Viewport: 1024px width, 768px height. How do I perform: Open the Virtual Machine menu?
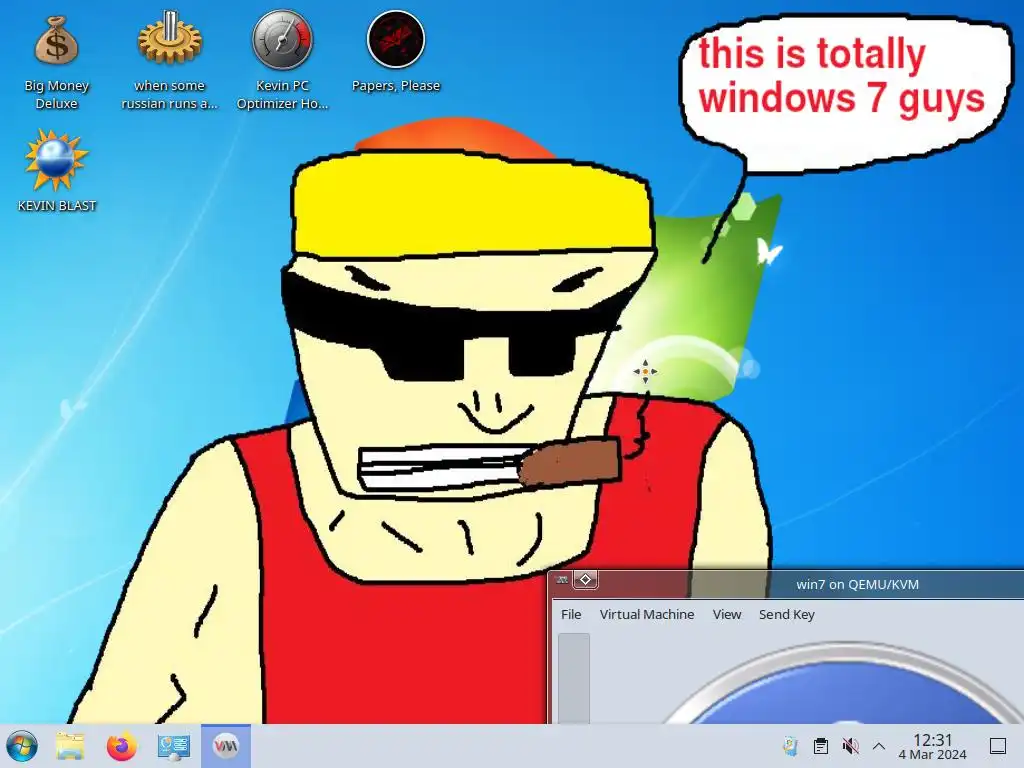(647, 615)
